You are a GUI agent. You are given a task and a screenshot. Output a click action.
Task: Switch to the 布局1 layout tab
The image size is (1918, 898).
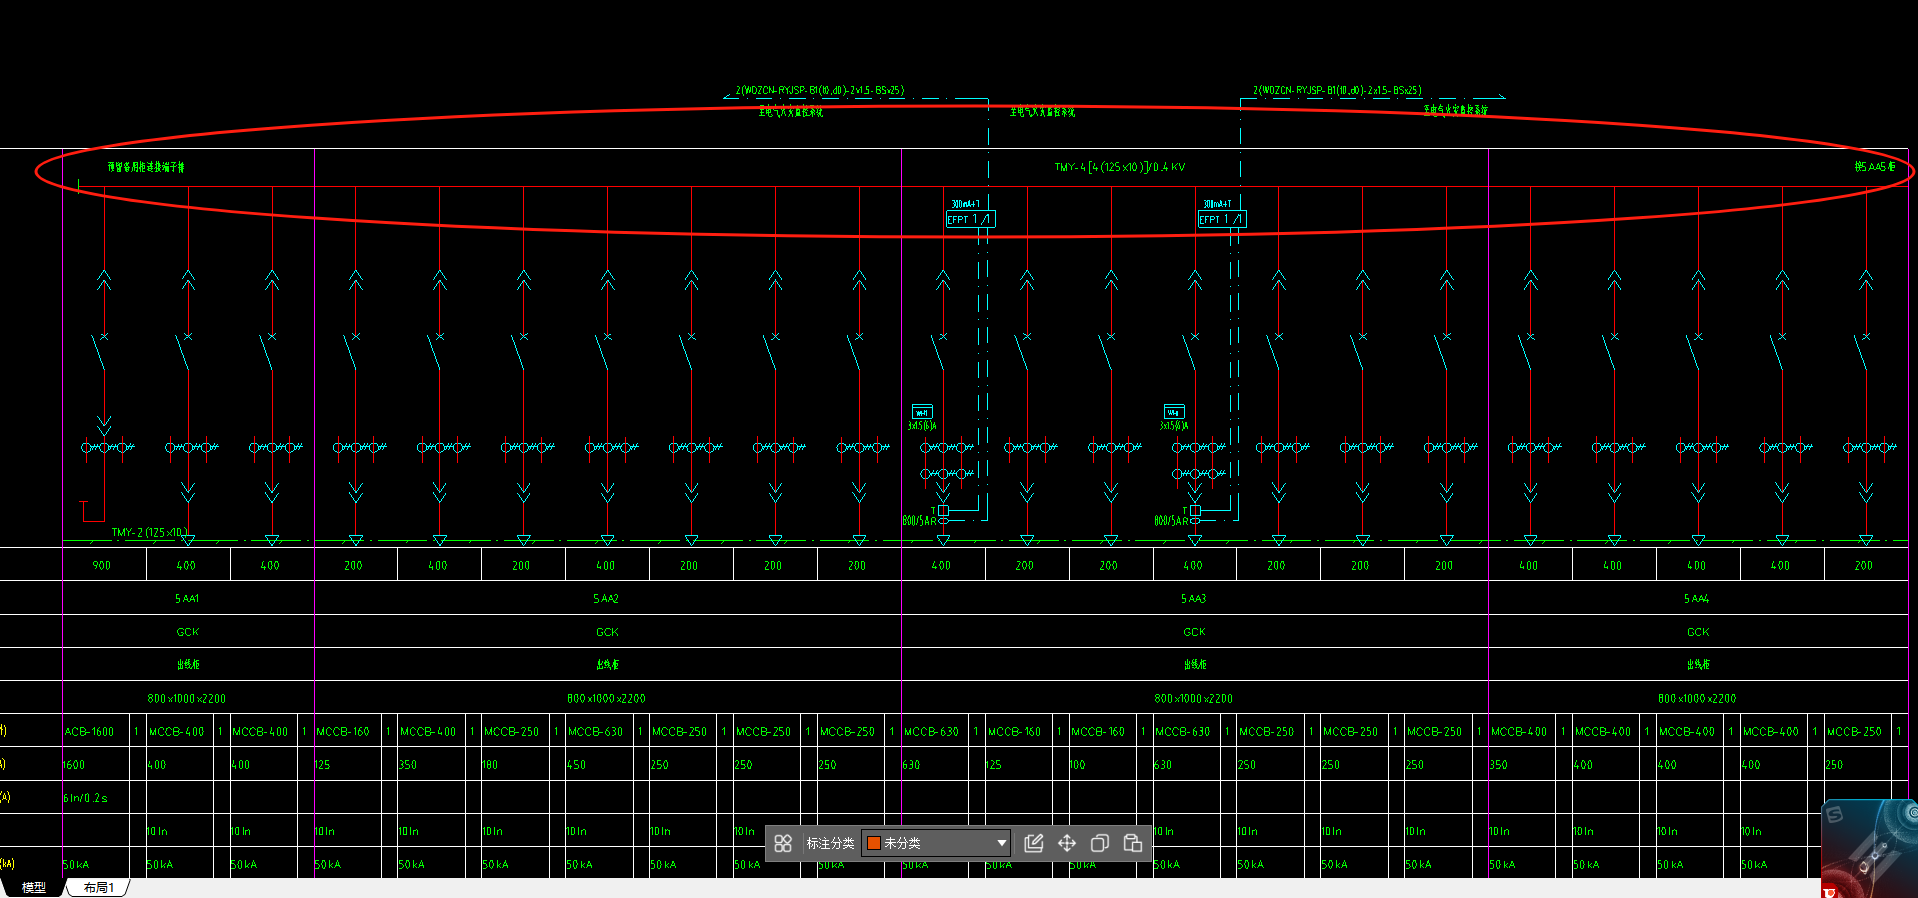pos(98,888)
